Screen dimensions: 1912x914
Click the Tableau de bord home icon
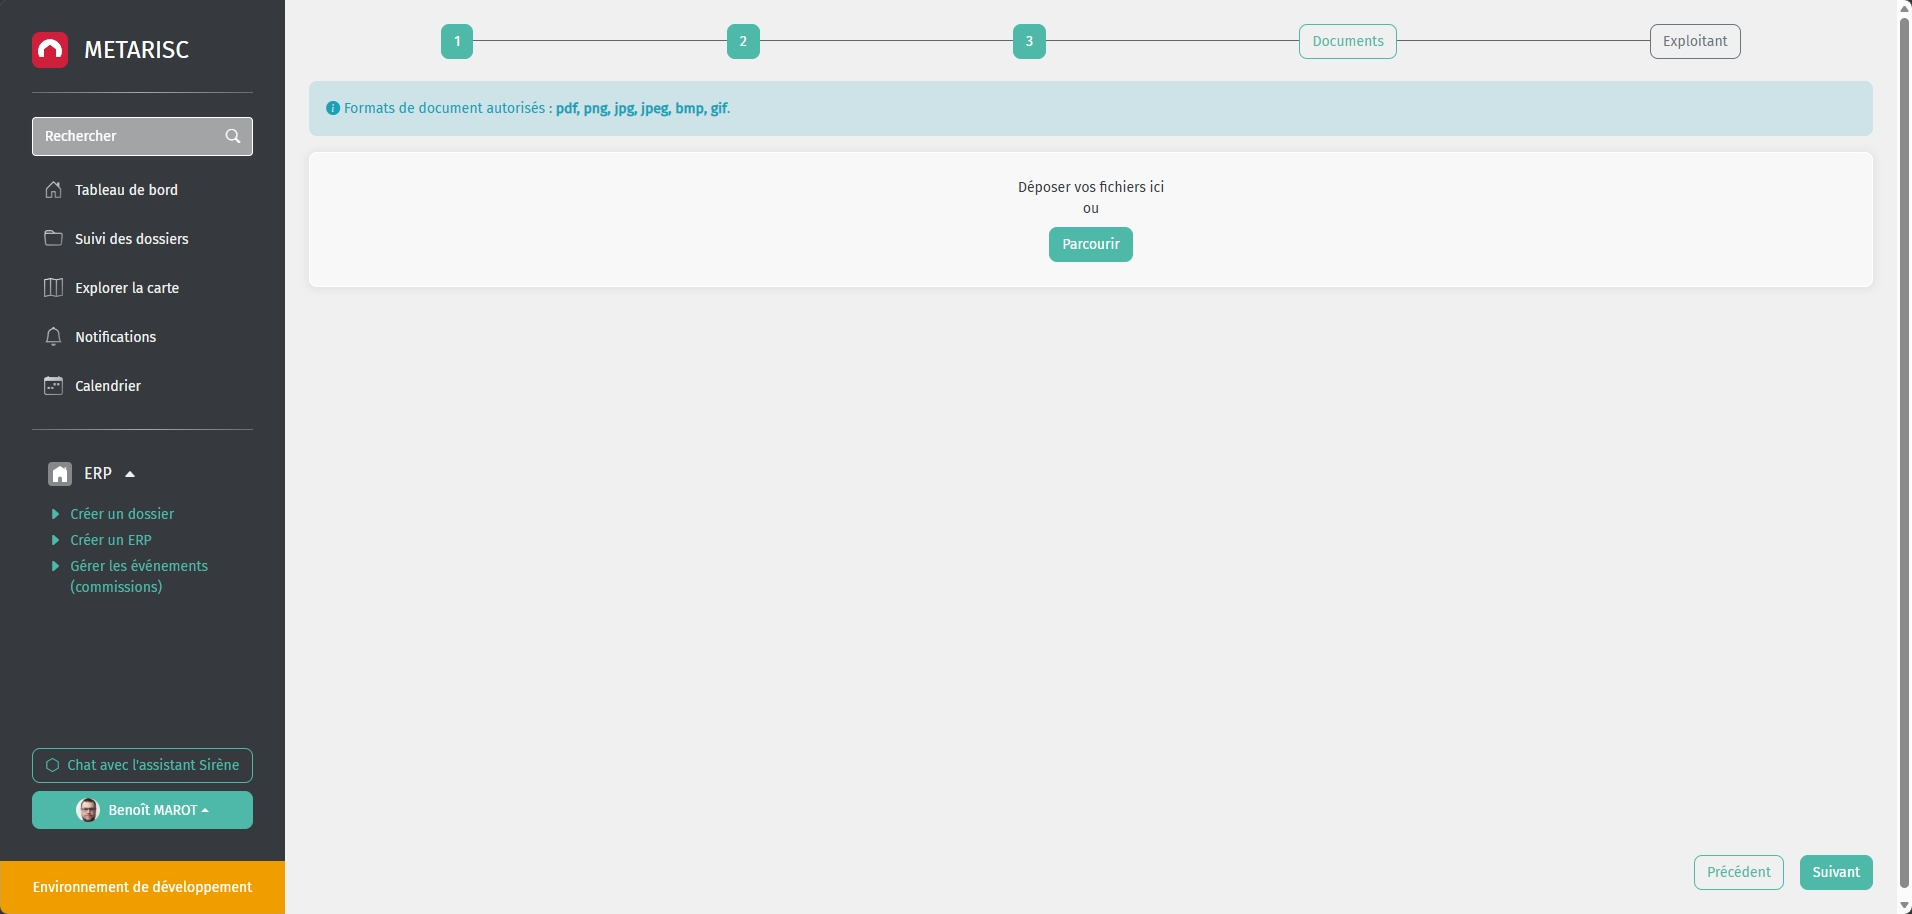point(54,190)
